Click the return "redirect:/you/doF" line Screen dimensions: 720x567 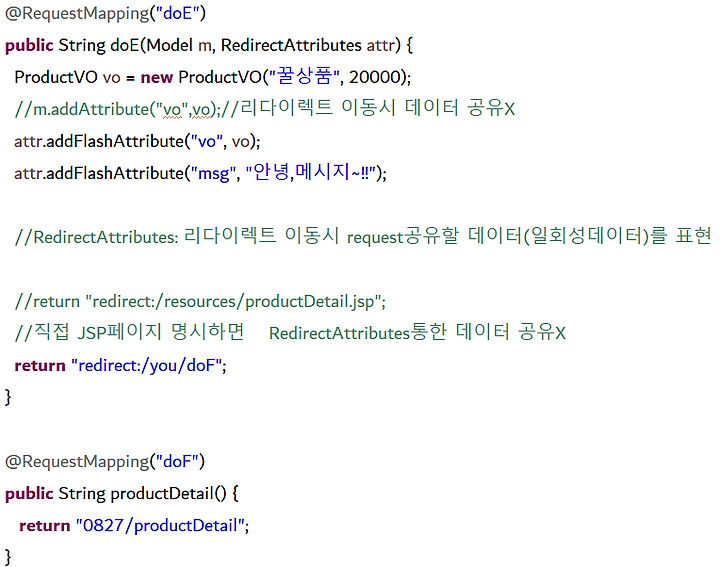[120, 365]
